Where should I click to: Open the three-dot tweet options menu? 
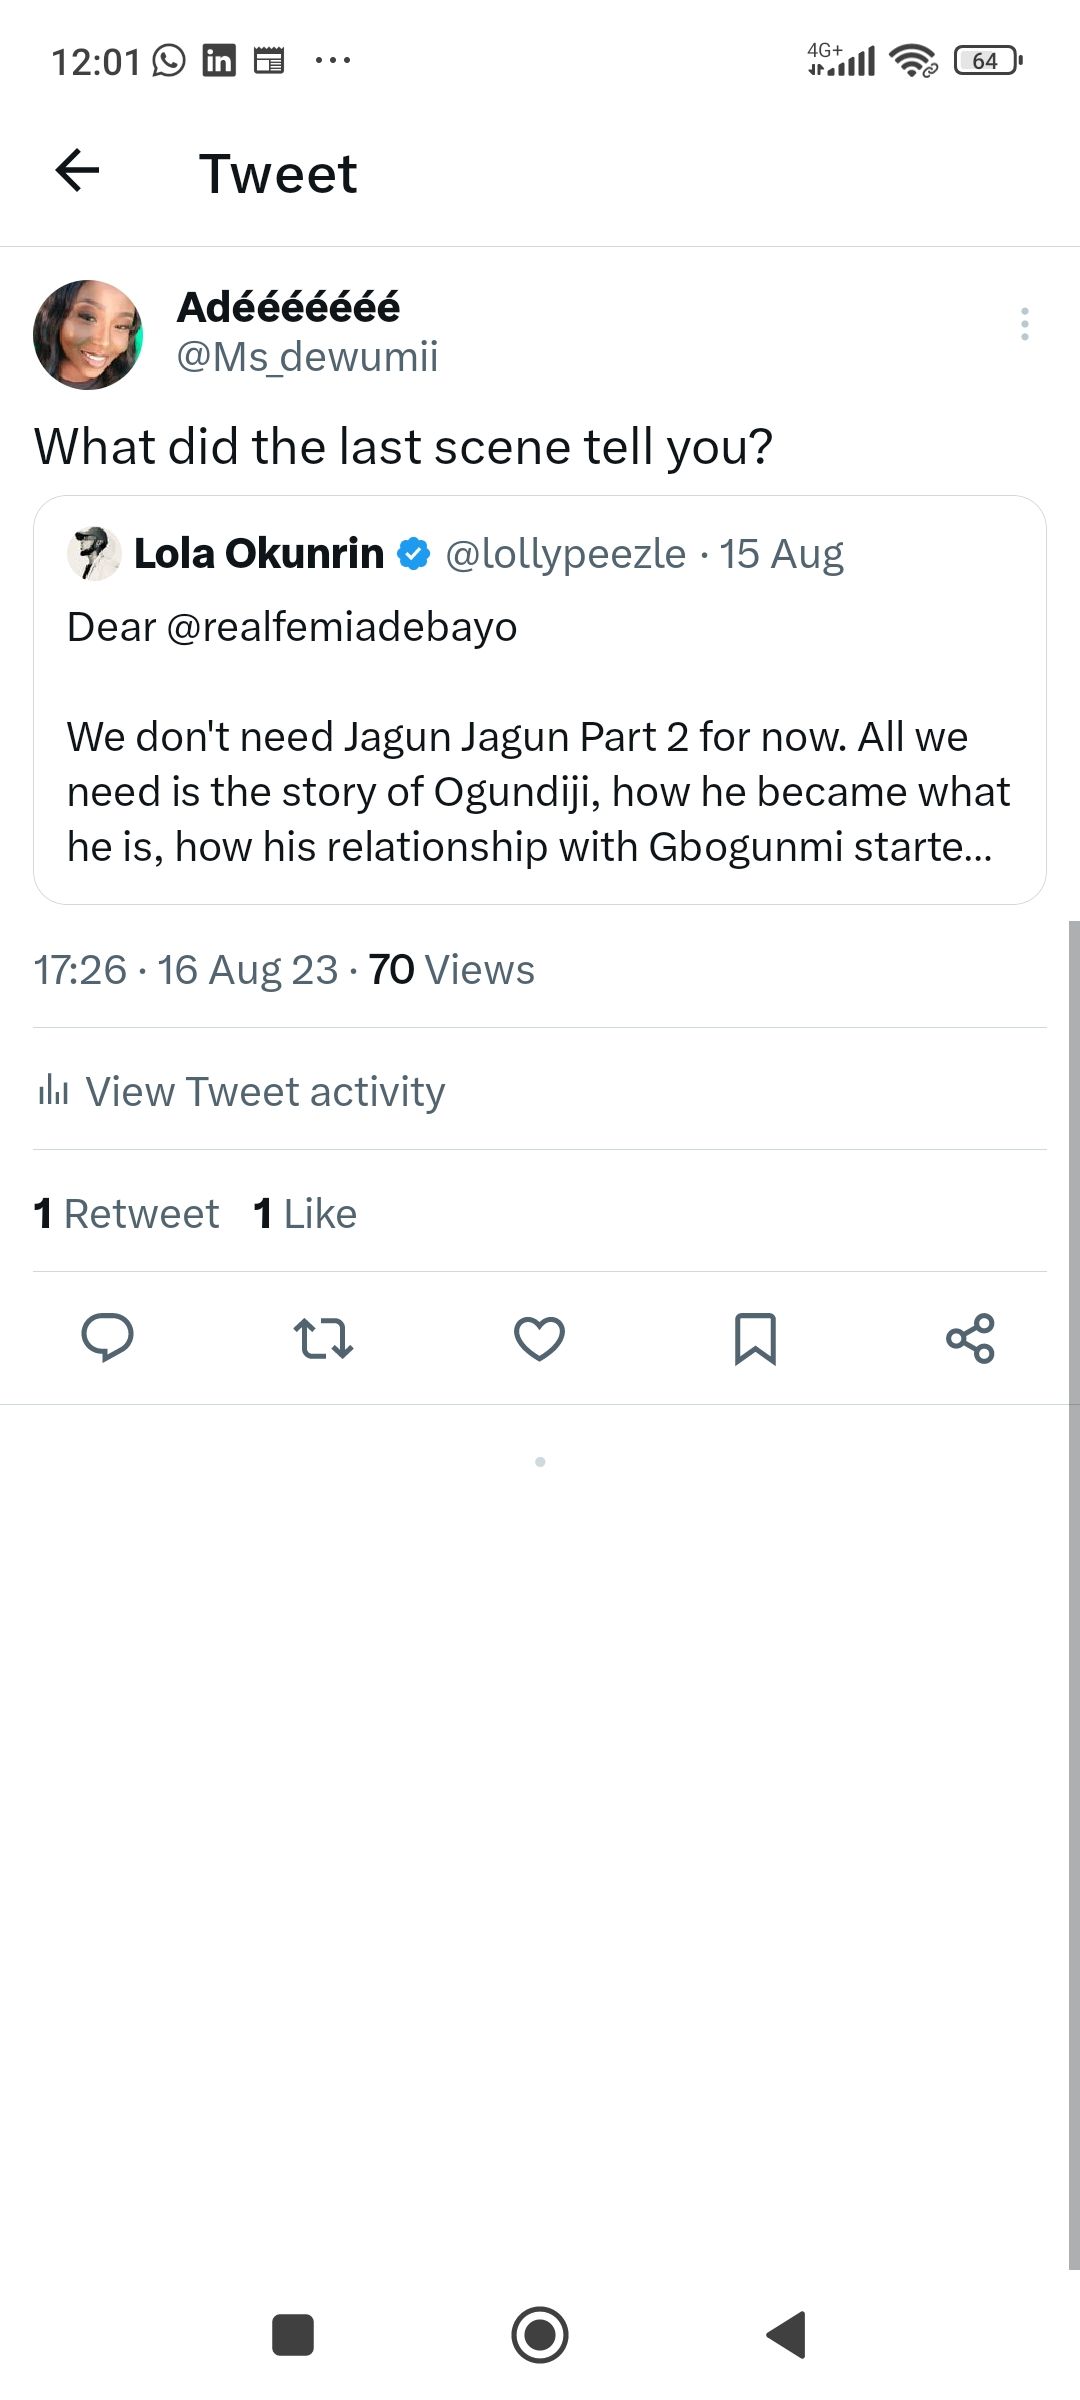pyautogui.click(x=1024, y=324)
